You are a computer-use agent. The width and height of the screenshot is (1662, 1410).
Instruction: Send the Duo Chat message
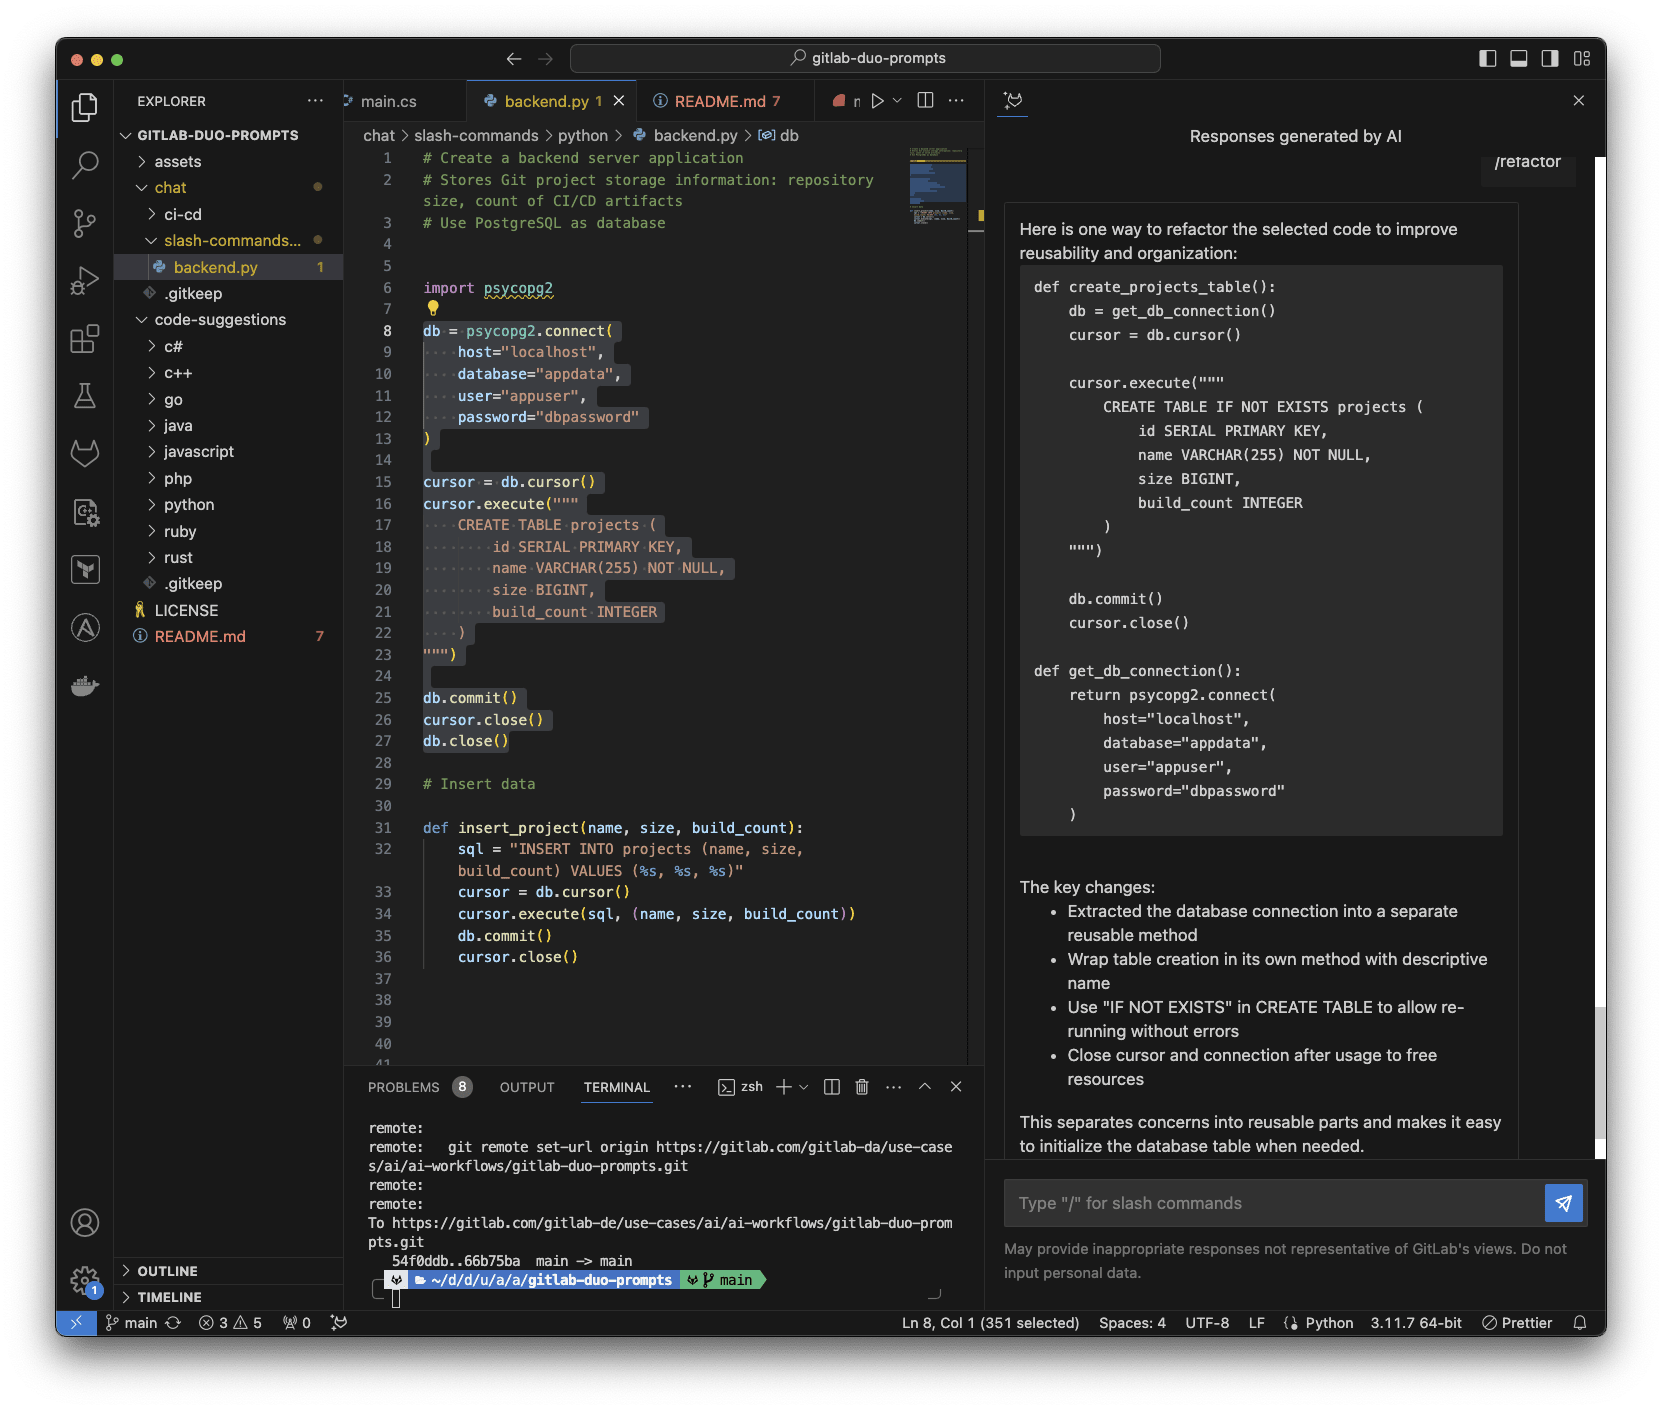(x=1563, y=1203)
